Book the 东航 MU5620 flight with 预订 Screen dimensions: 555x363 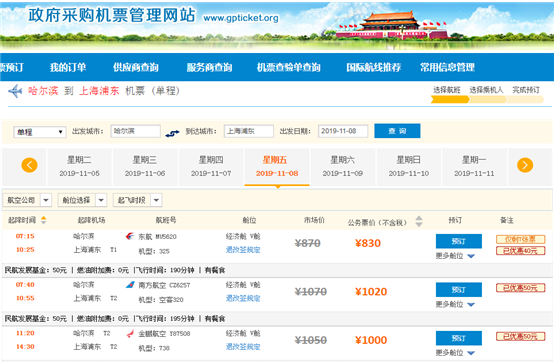pyautogui.click(x=459, y=241)
